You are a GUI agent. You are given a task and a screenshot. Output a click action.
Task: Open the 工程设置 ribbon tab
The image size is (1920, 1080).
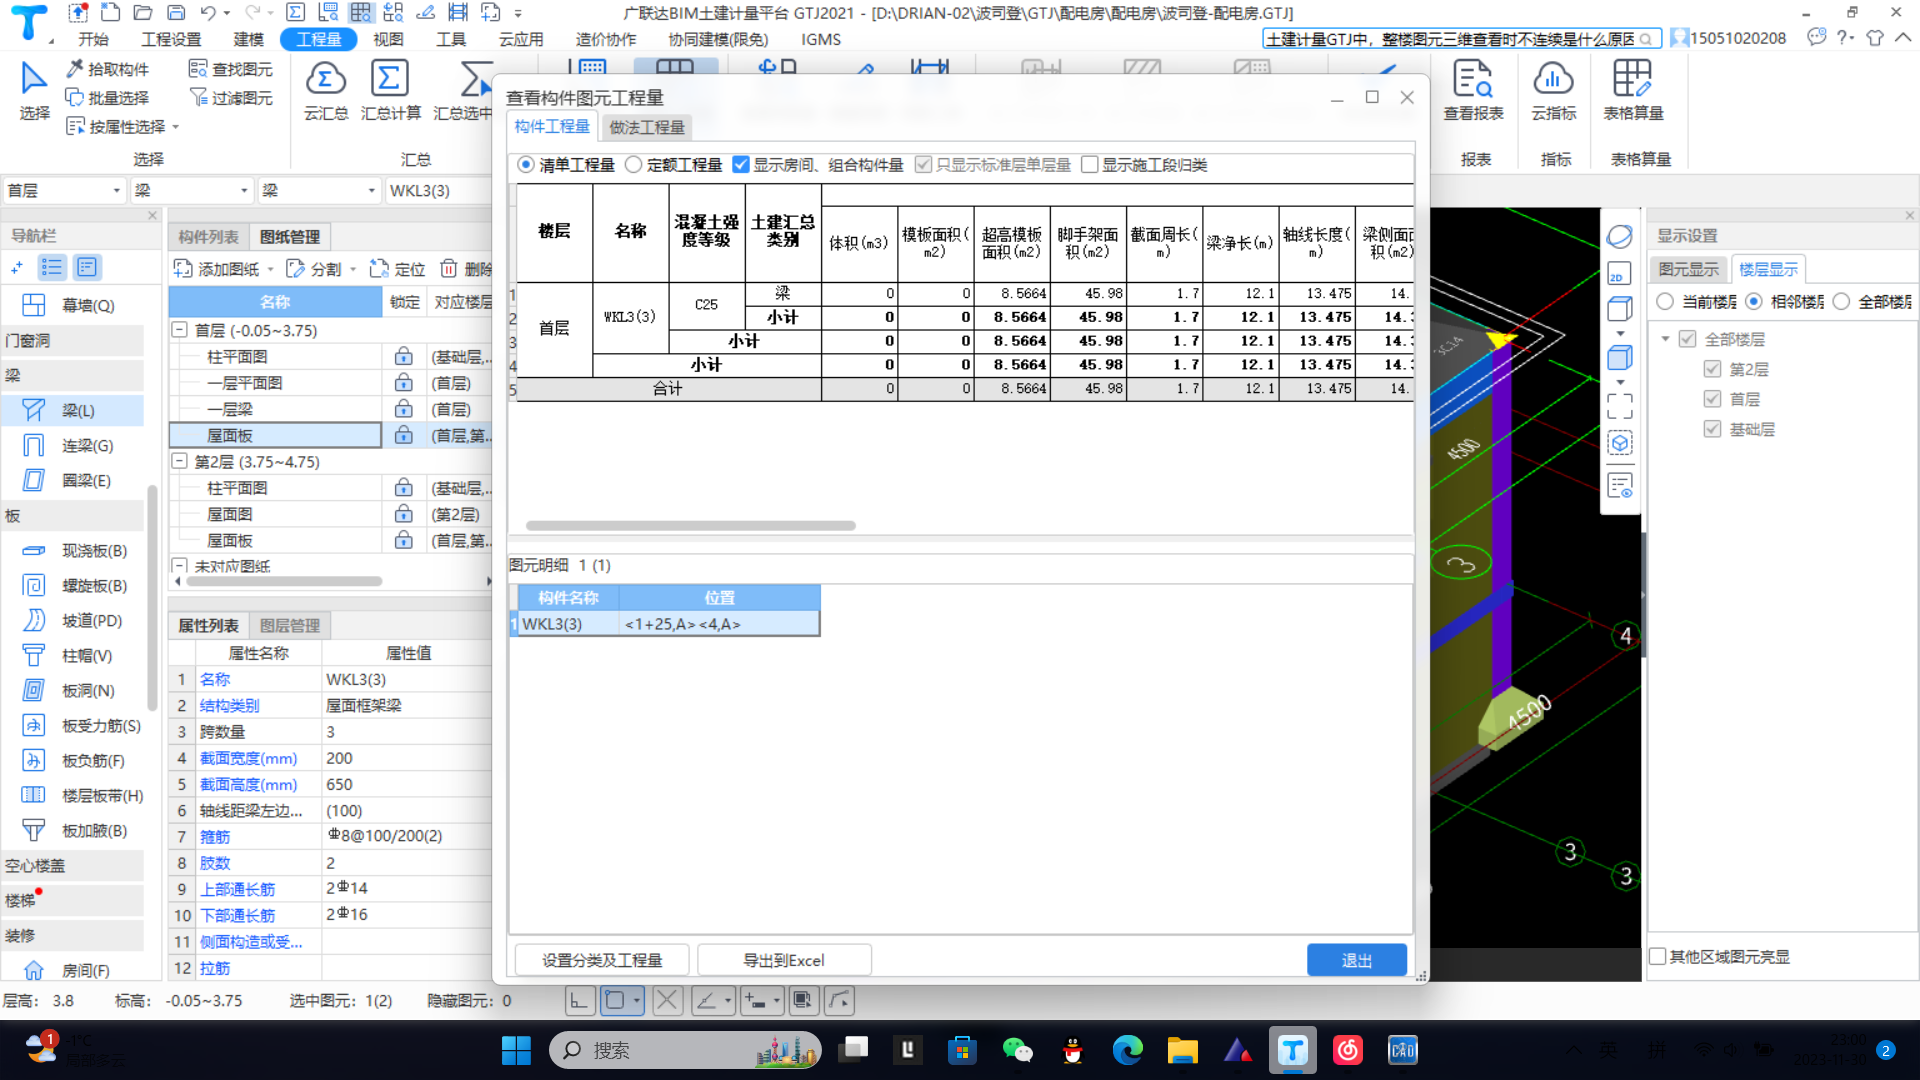(171, 39)
